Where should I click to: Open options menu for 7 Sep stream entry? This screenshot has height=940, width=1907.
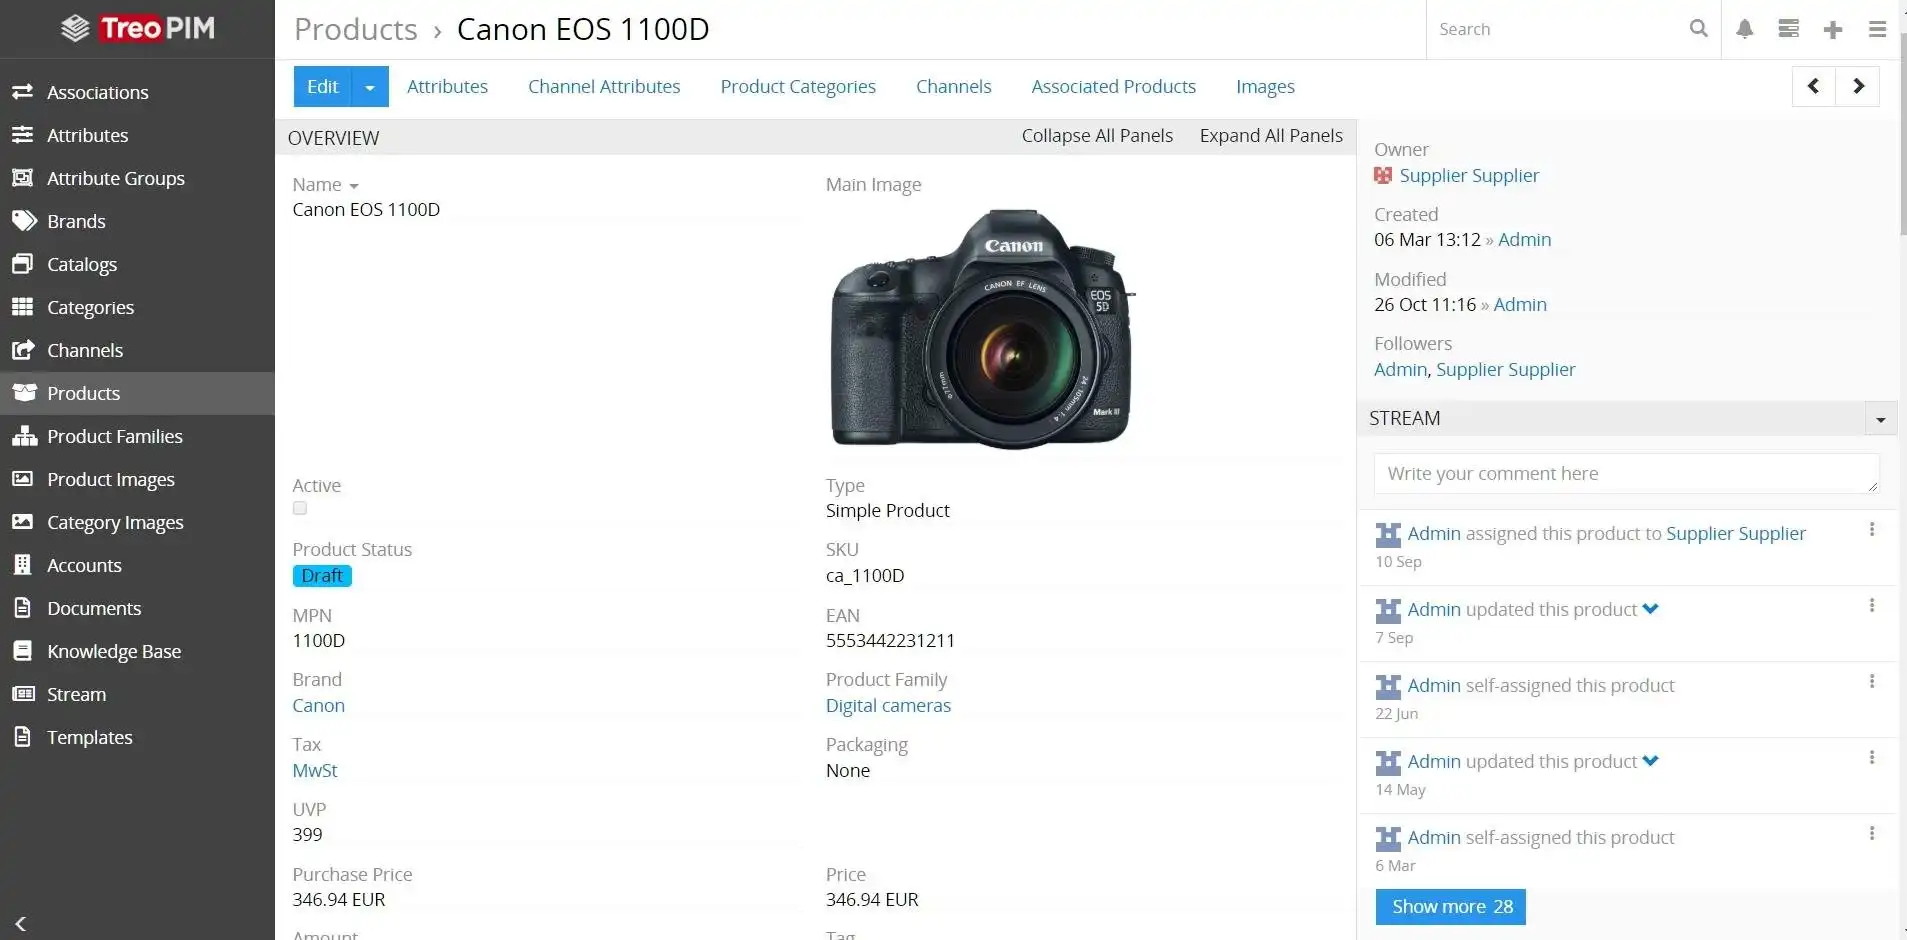pyautogui.click(x=1872, y=605)
